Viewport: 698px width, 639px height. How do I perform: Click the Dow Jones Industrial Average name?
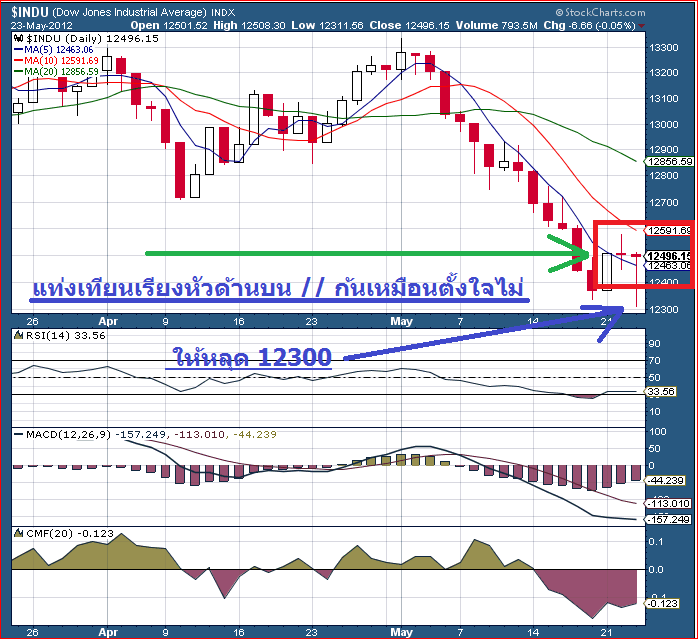click(130, 12)
